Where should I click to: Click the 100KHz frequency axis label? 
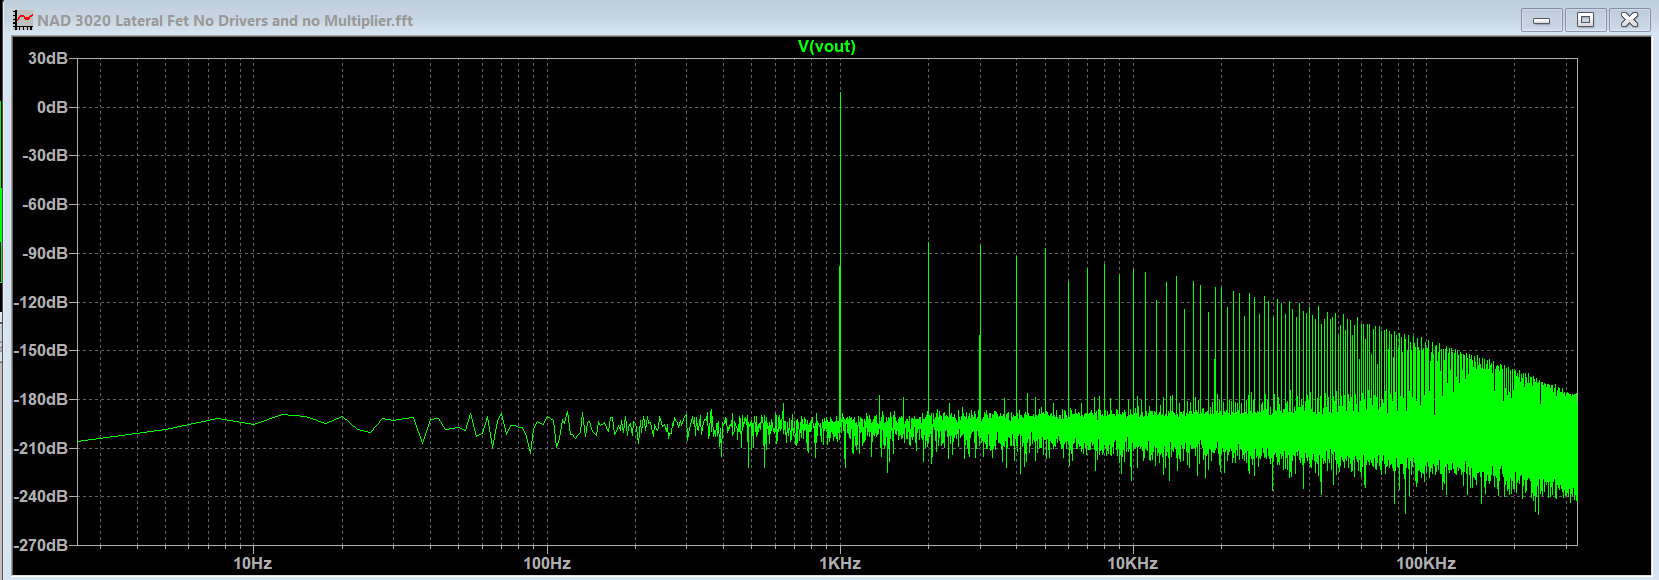pyautogui.click(x=1426, y=563)
